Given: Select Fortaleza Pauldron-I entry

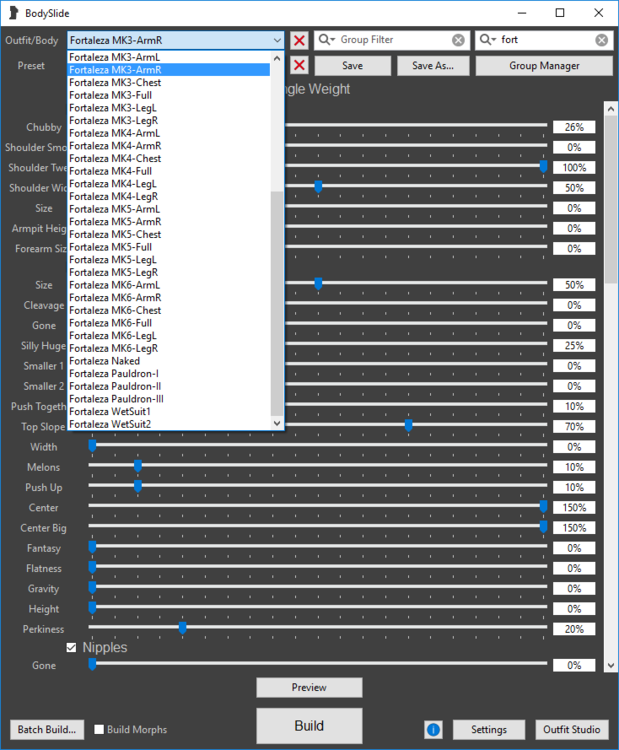Looking at the screenshot, I should pyautogui.click(x=169, y=374).
